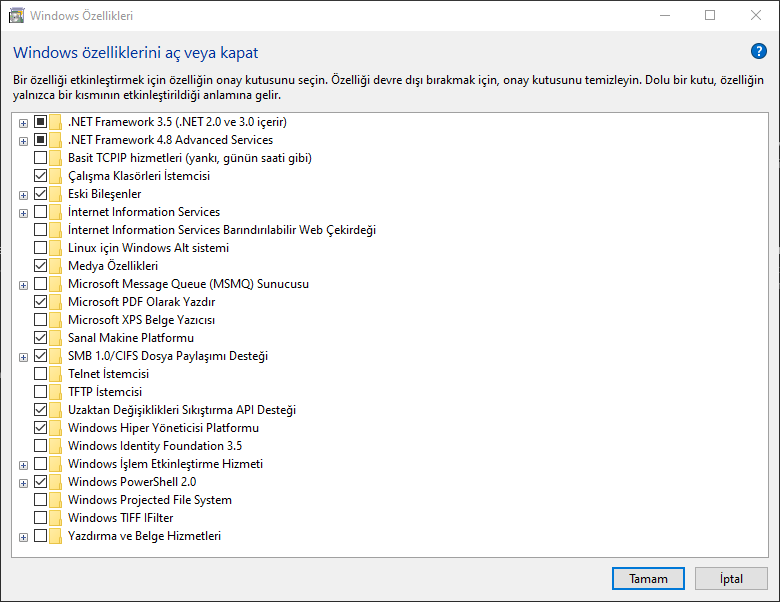The height and width of the screenshot is (602, 780).
Task: Tick the TFTP İstemcisi checkbox
Action: point(40,392)
